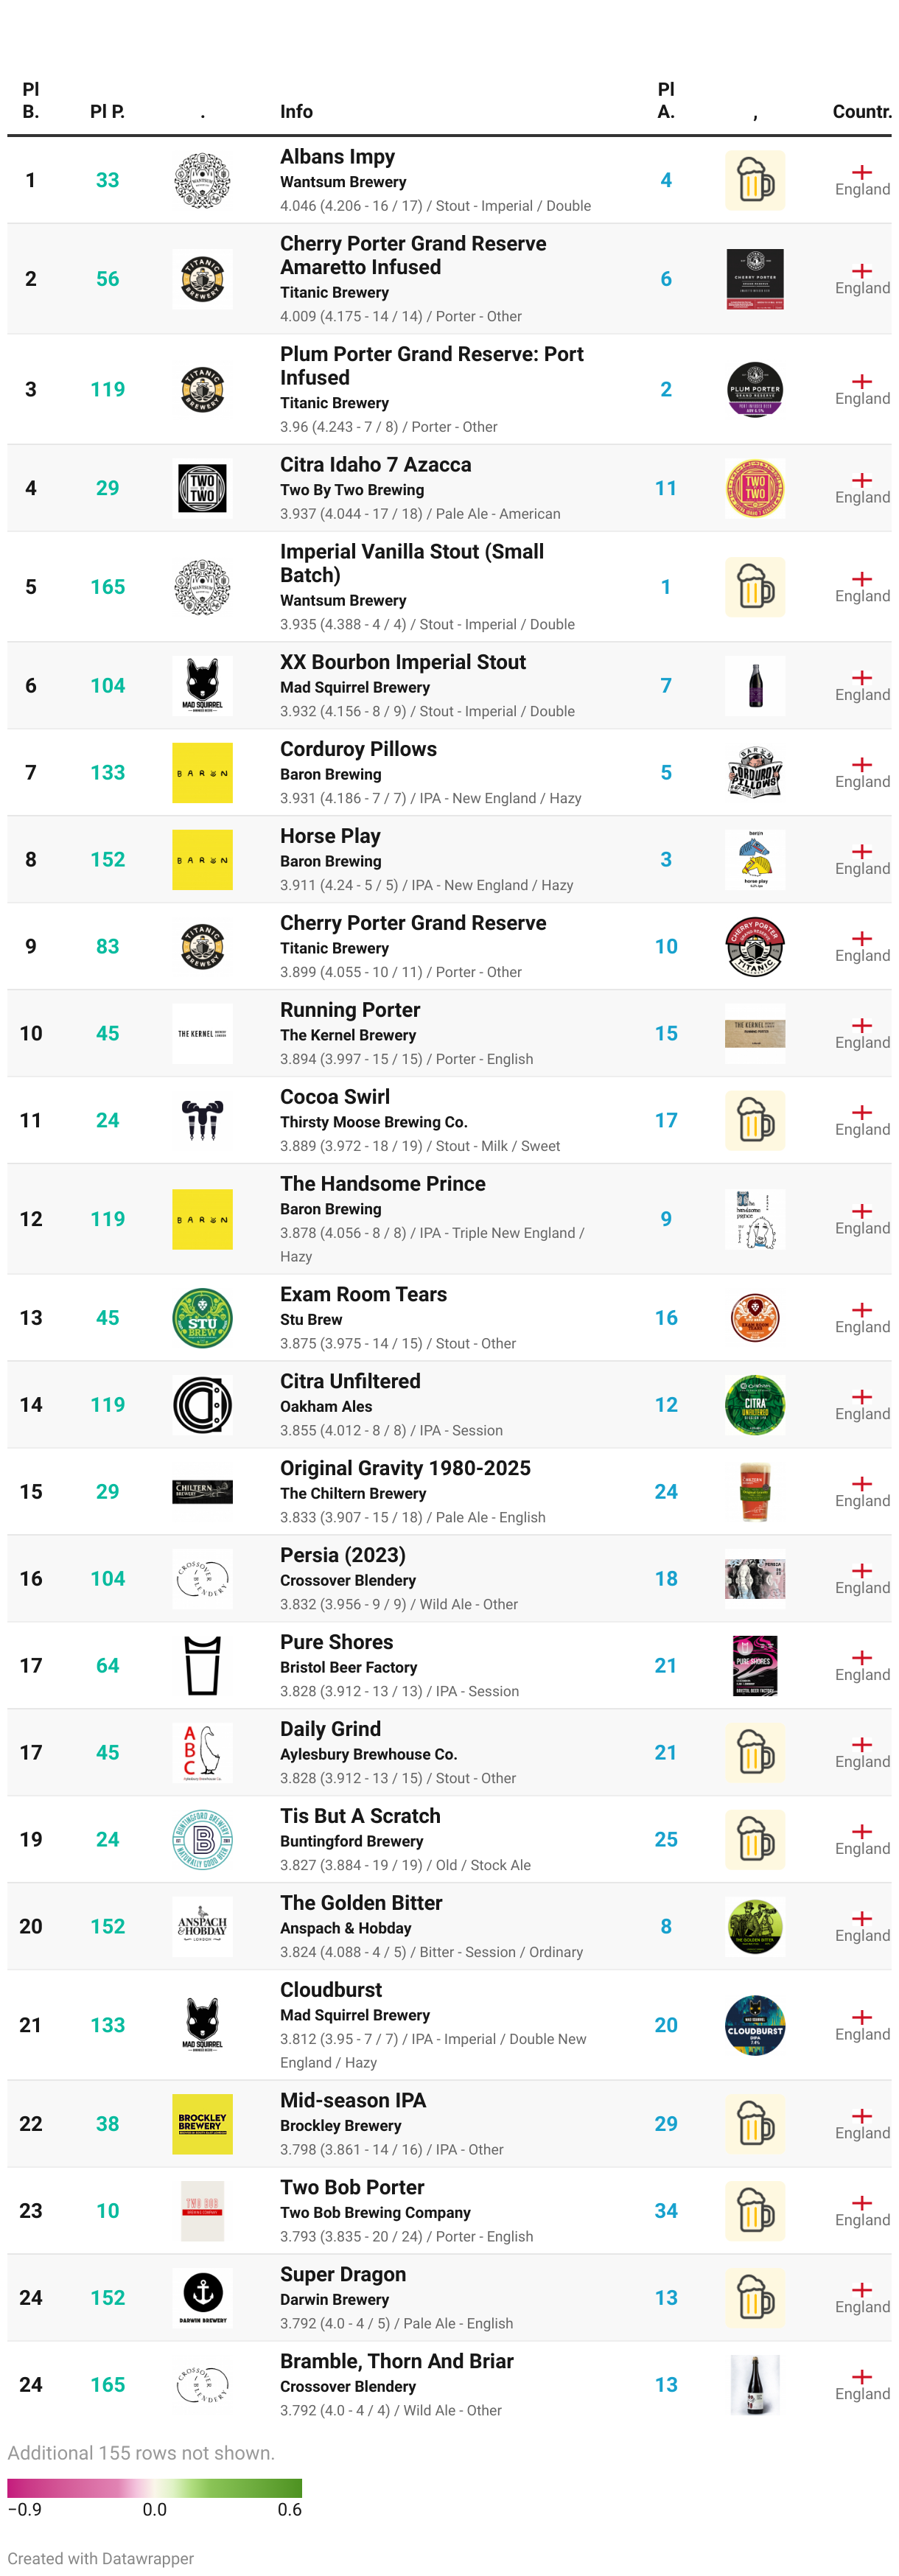Image resolution: width=899 pixels, height=2576 pixels.
Task: Sort by the Pl P. column header
Action: (x=107, y=112)
